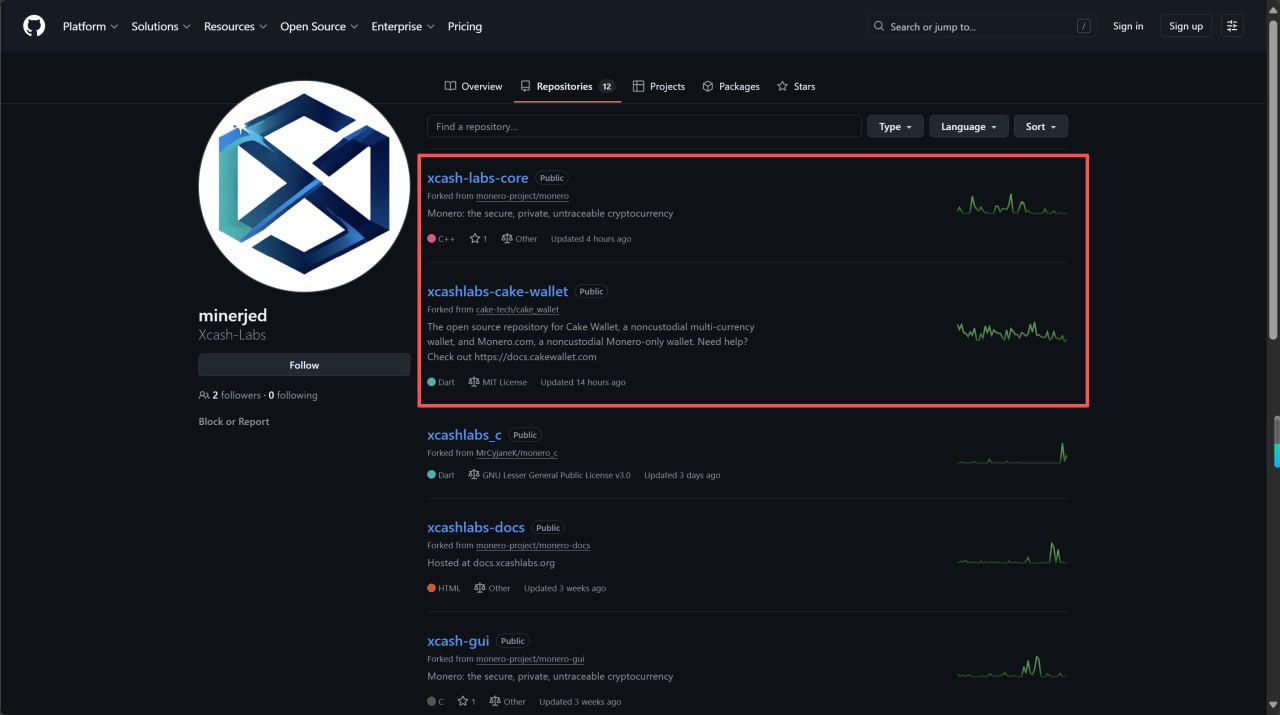Click the C++ language color dot
This screenshot has height=715, width=1280.
point(432,239)
